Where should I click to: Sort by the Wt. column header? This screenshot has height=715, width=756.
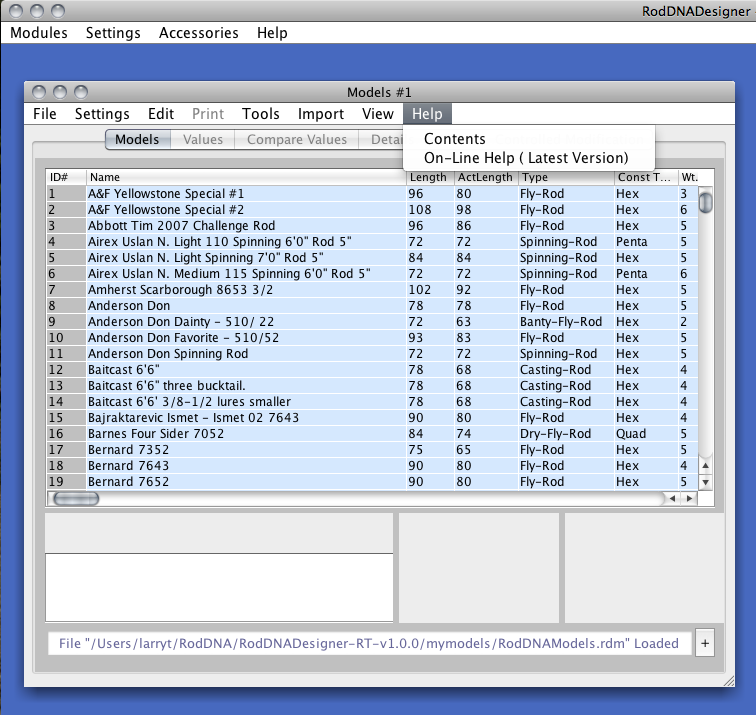click(x=688, y=177)
